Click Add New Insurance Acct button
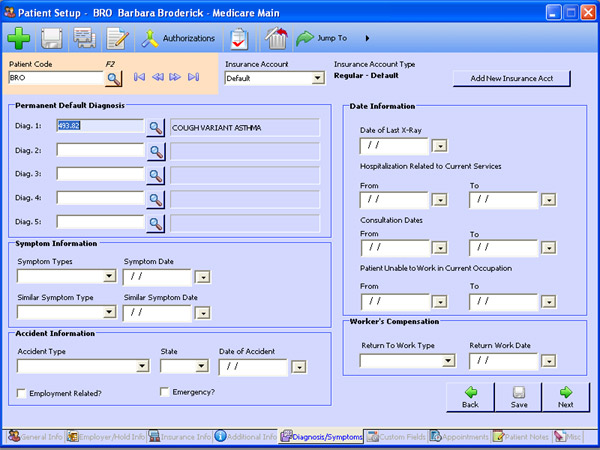The height and width of the screenshot is (450, 600). click(x=512, y=78)
